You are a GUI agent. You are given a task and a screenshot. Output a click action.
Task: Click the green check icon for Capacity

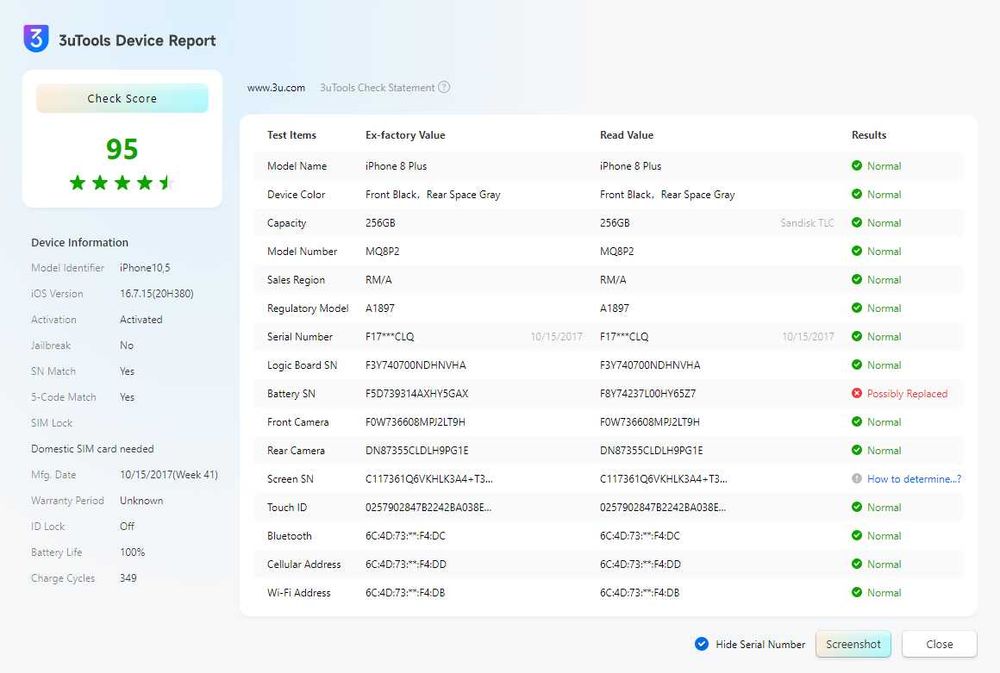pyautogui.click(x=857, y=223)
